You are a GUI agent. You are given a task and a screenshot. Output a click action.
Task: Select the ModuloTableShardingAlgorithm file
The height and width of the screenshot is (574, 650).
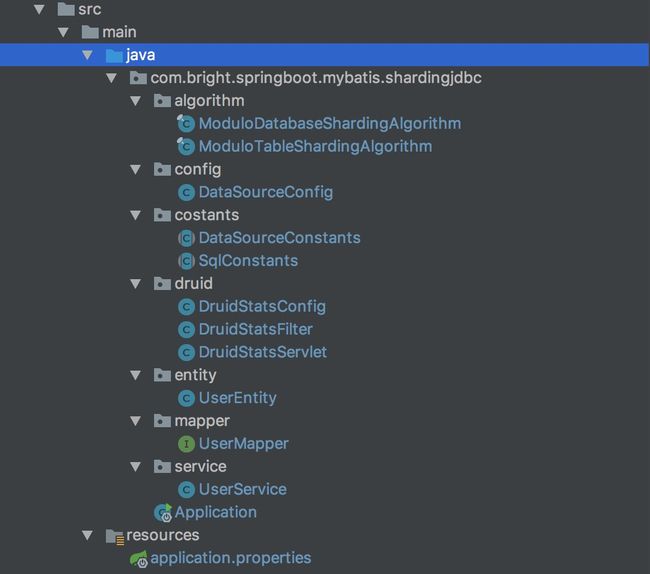click(x=315, y=146)
